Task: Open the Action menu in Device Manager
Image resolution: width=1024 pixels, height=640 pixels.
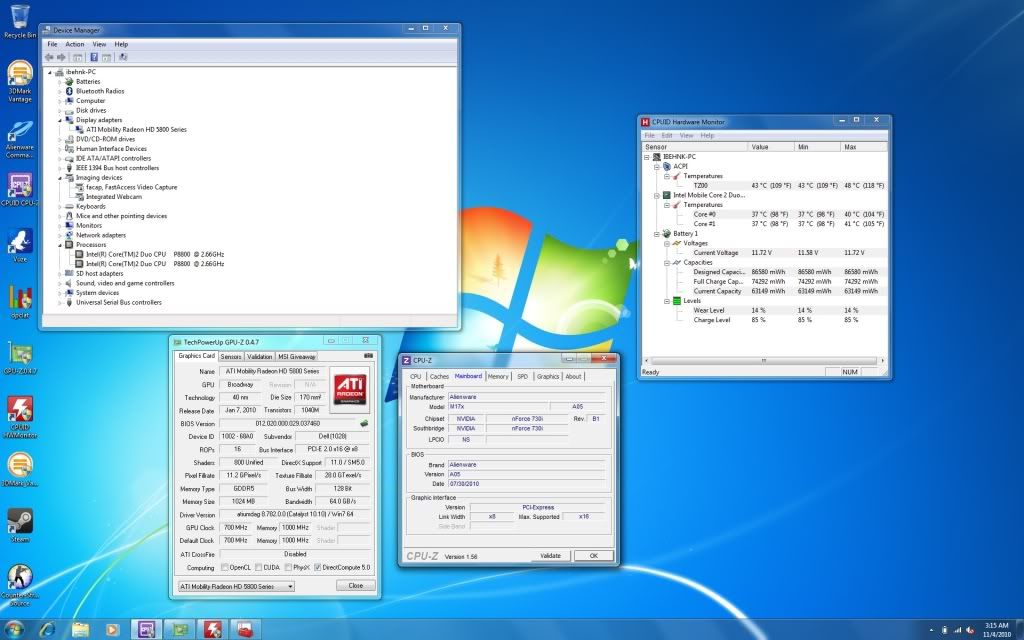Action: [x=74, y=44]
